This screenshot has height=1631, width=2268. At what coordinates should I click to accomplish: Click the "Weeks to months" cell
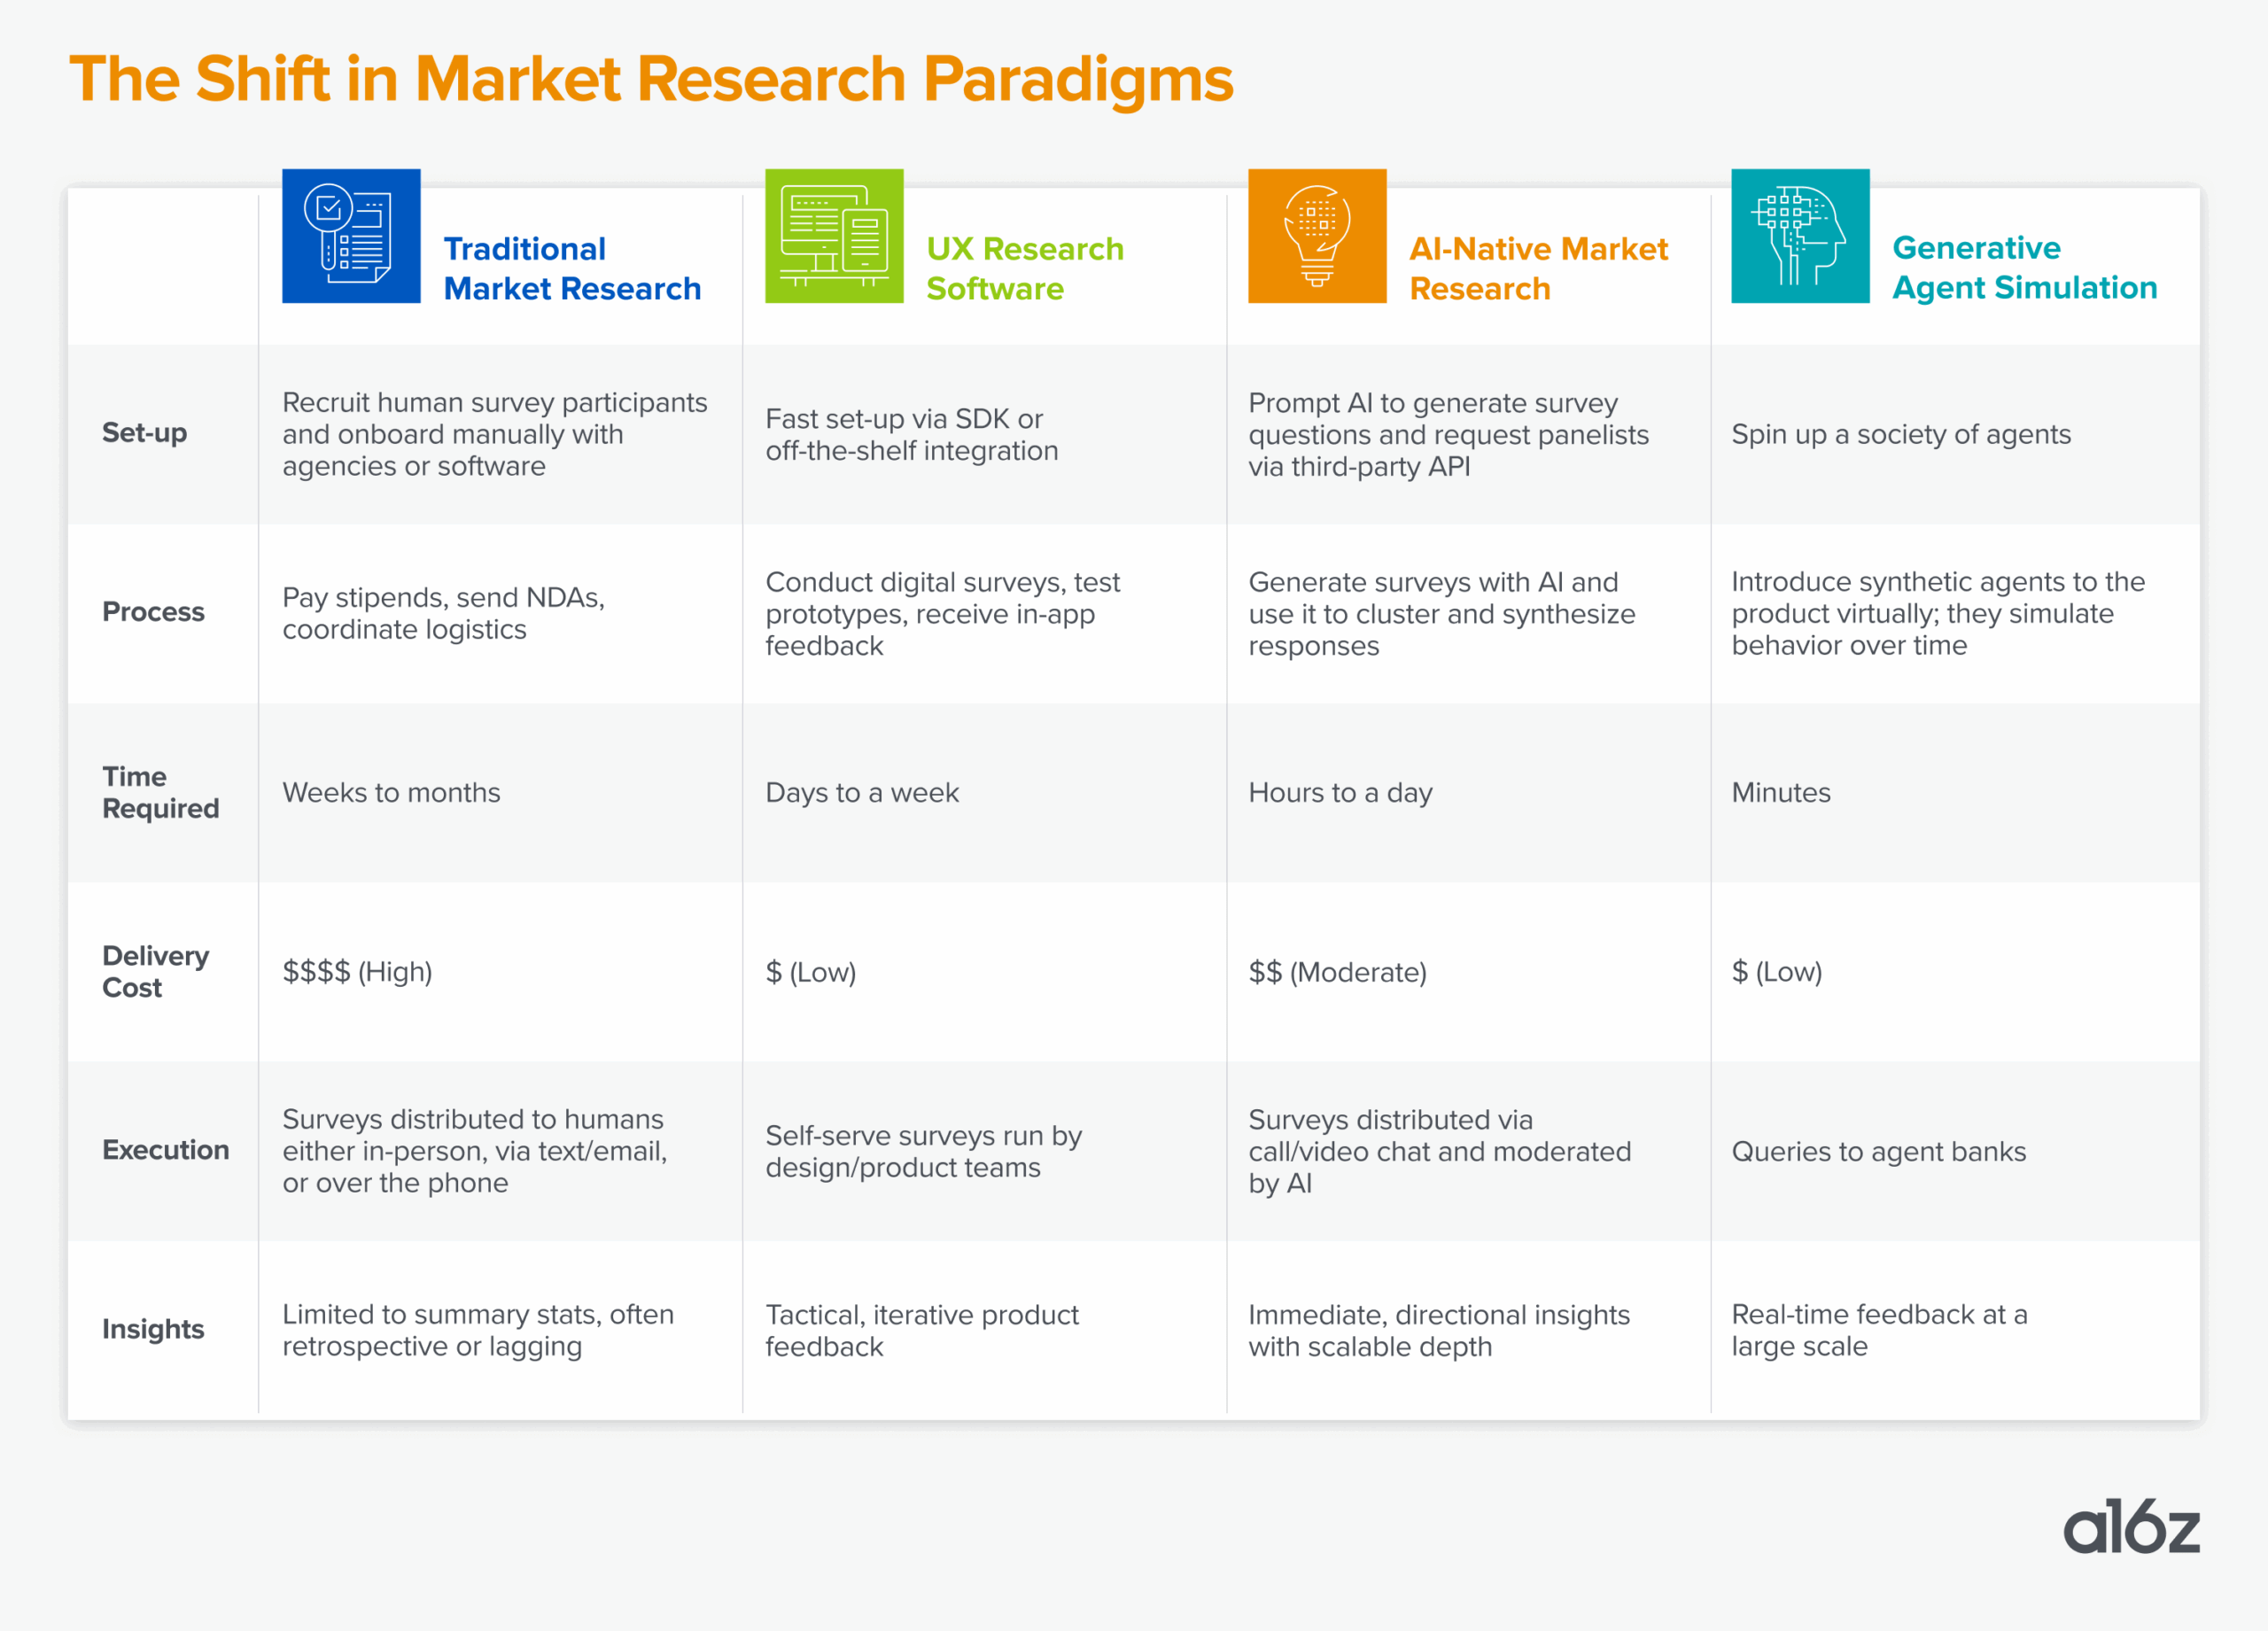[x=391, y=792]
